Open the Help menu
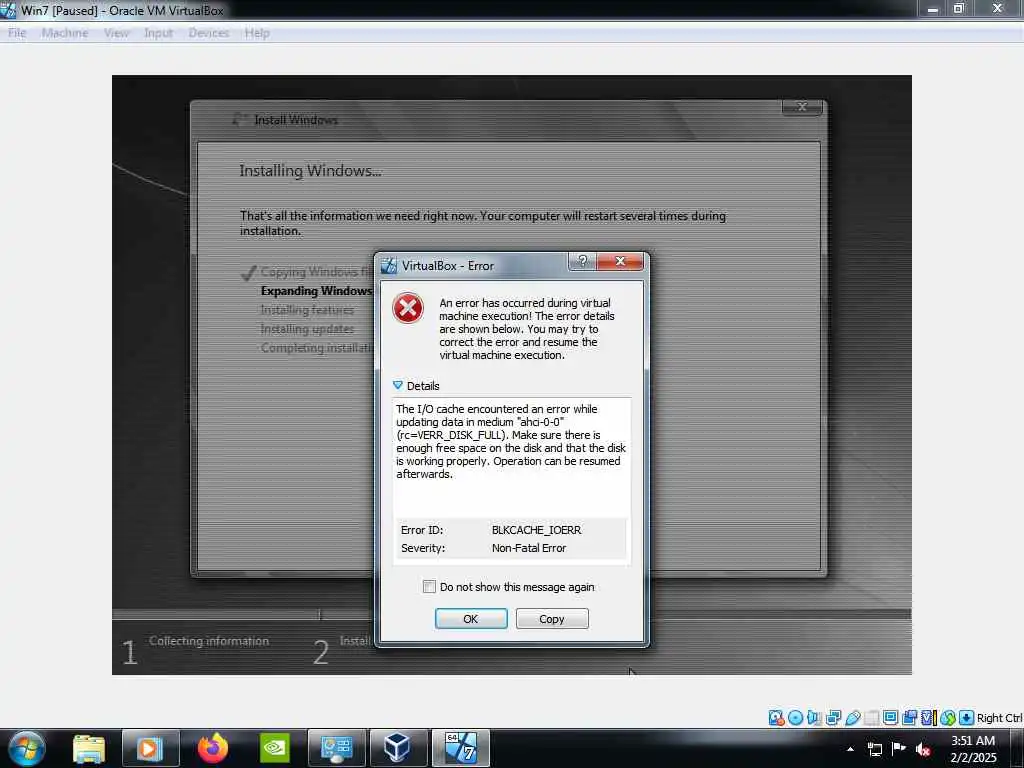Image resolution: width=1024 pixels, height=768 pixels. pos(257,33)
